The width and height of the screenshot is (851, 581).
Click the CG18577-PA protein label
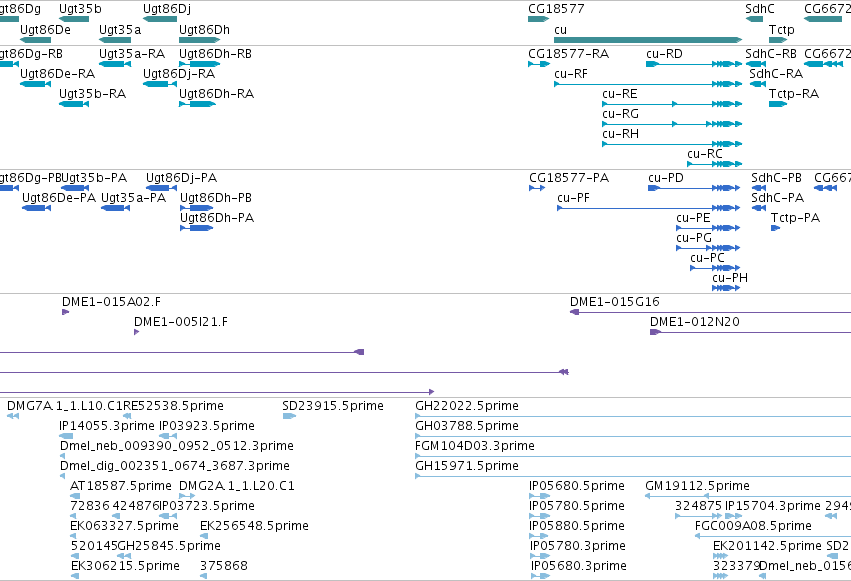569,178
